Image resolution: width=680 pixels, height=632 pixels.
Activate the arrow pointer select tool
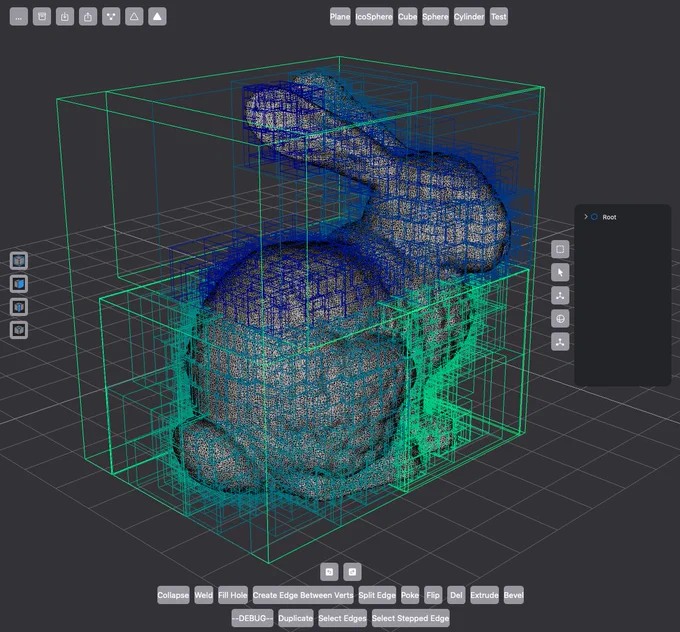pos(560,272)
